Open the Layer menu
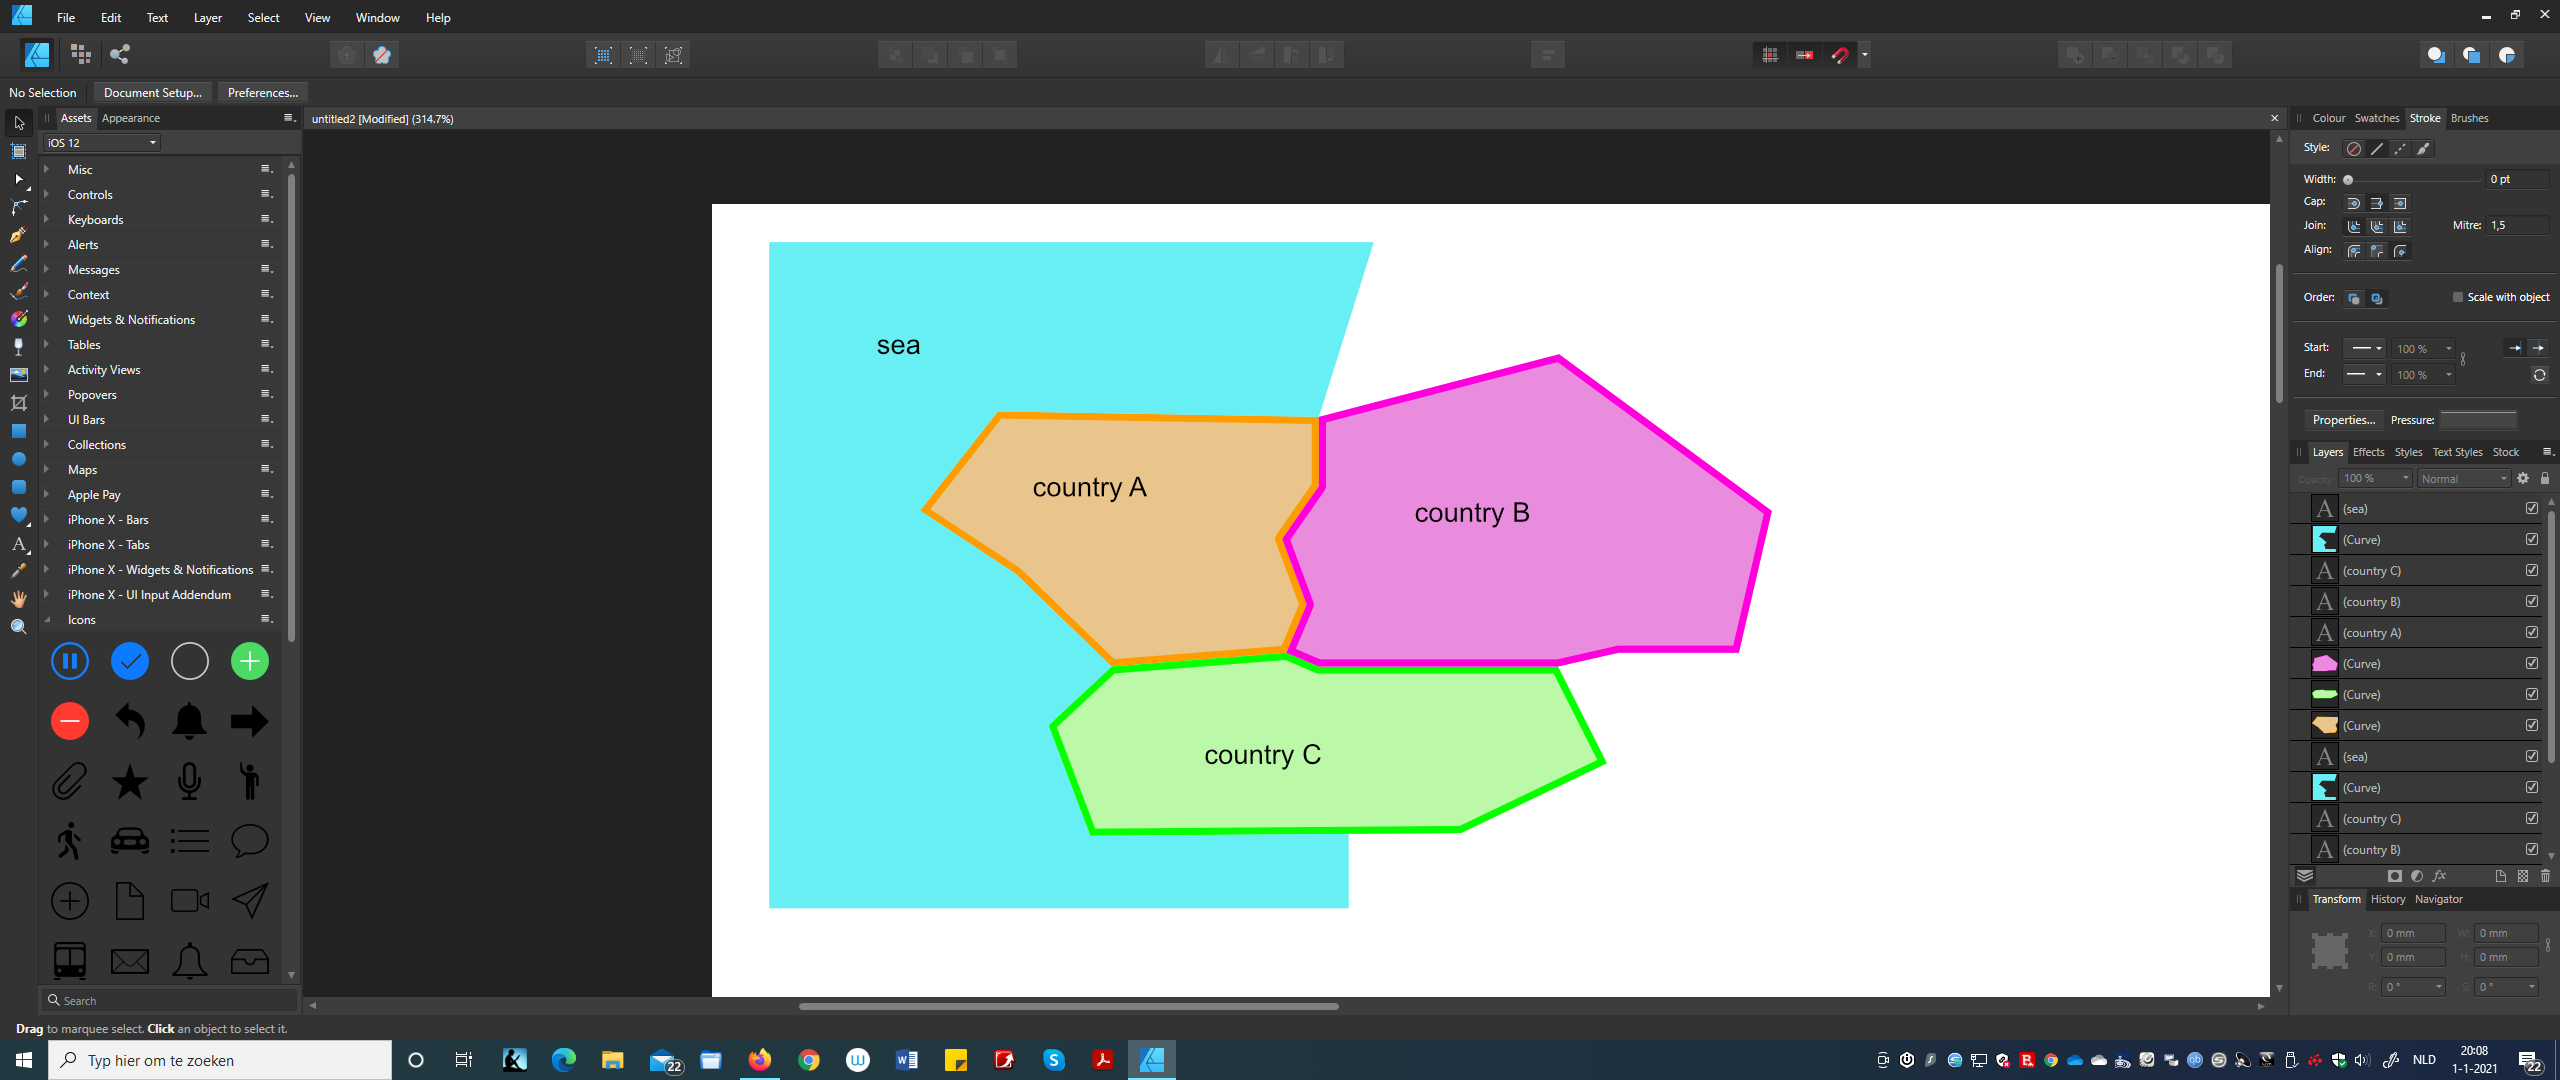This screenshot has width=2560, height=1080. click(x=207, y=17)
